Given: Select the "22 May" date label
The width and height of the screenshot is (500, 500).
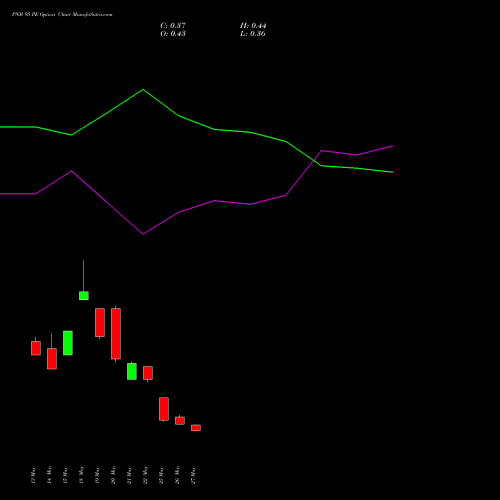Looking at the screenshot, I should pyautogui.click(x=145, y=475).
